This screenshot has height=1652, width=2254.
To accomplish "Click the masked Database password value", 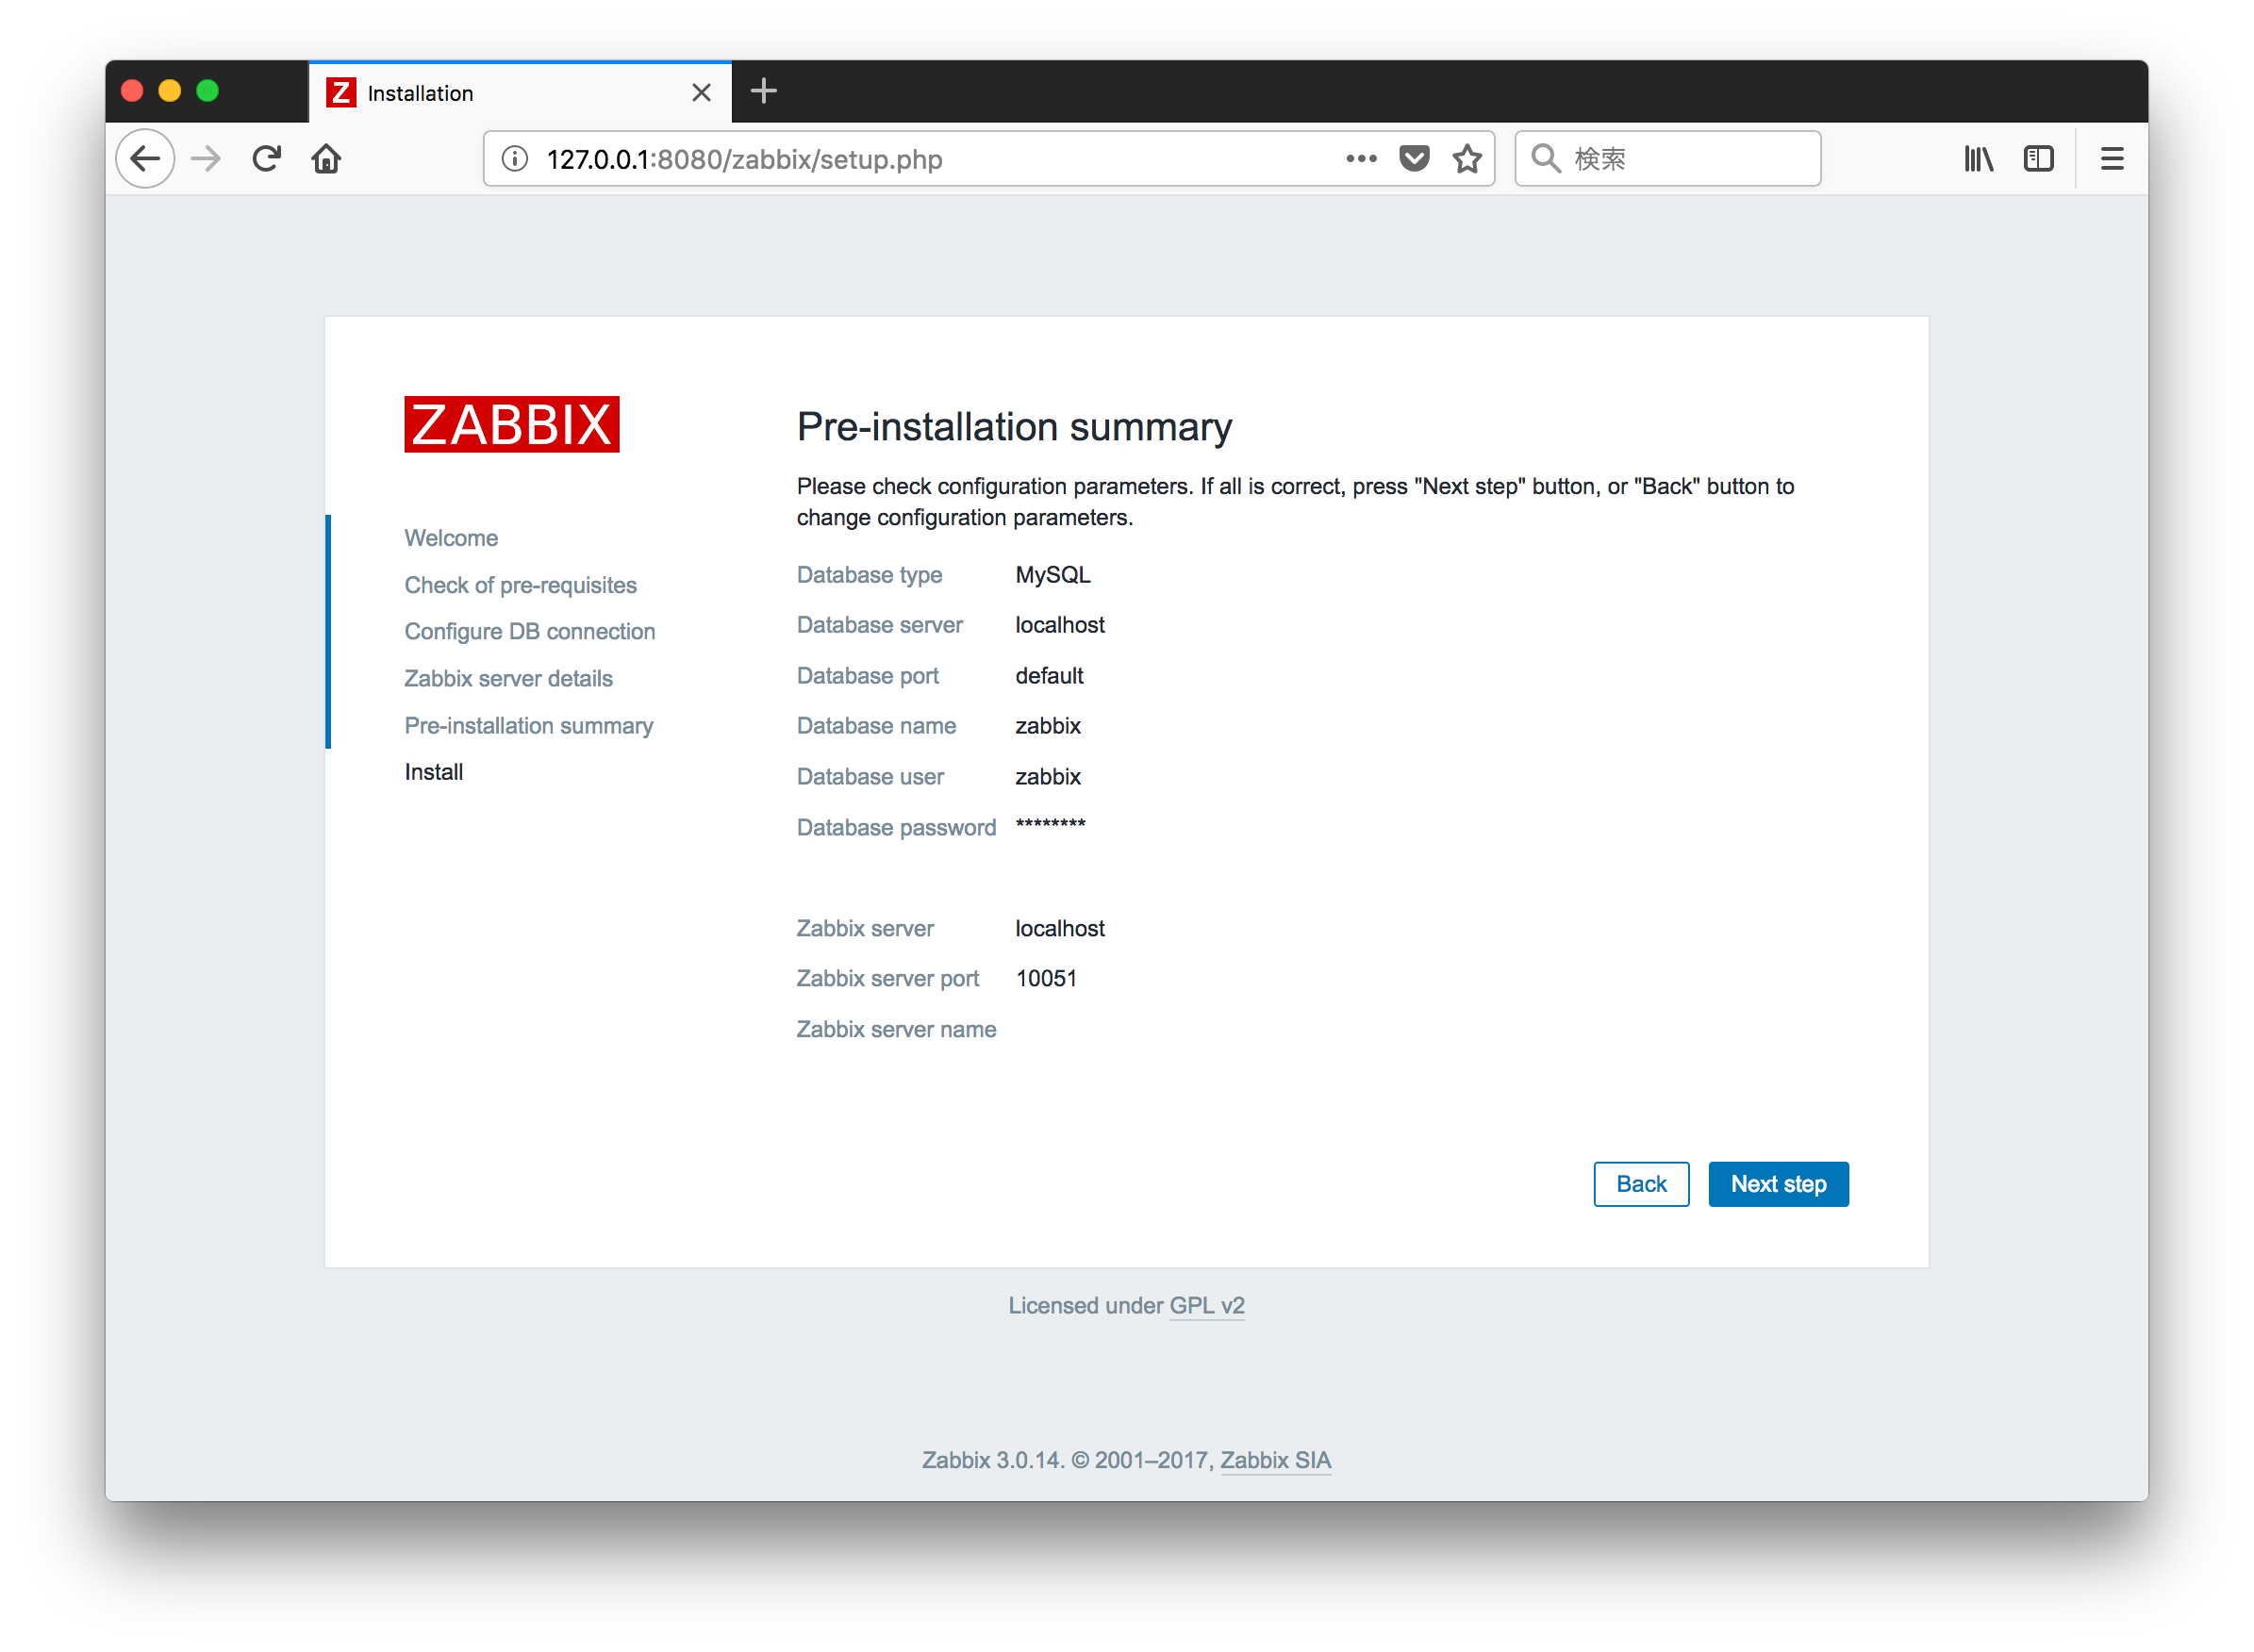I will coord(1050,825).
